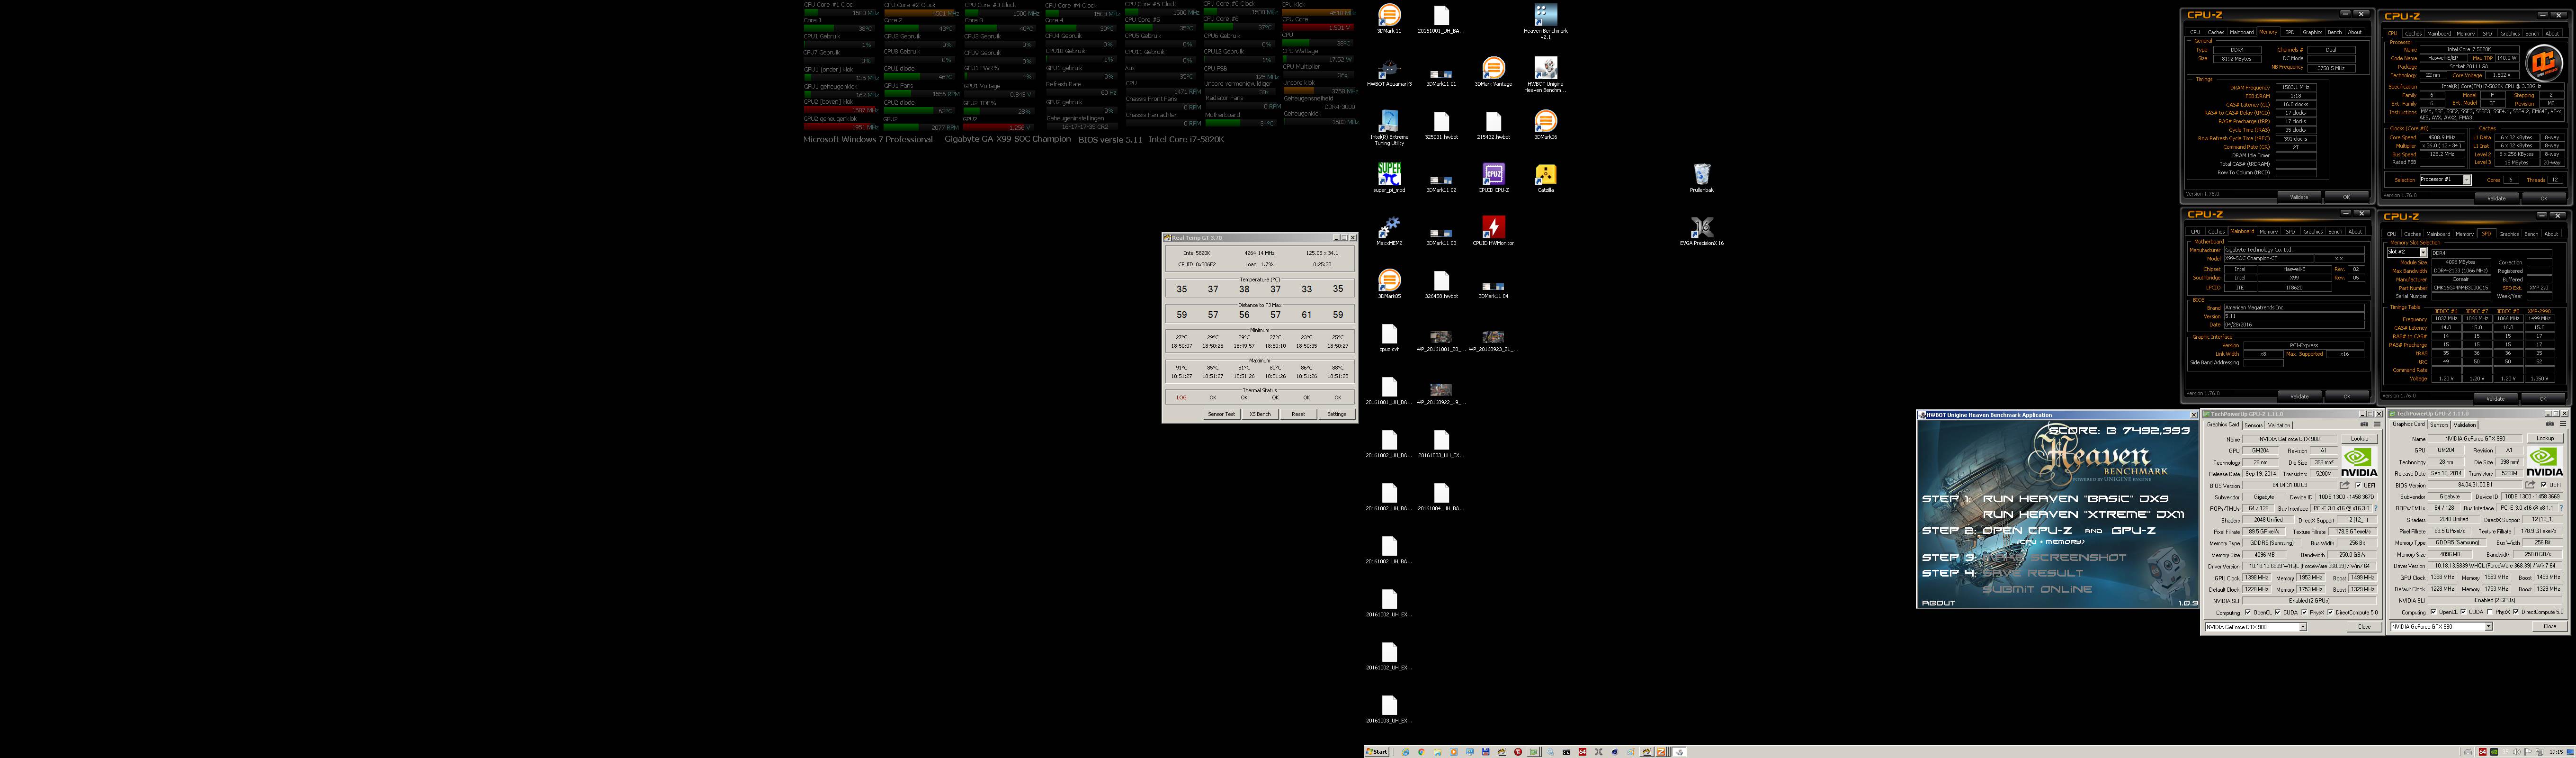Screen dimensions: 2576x758
Task: Open the 3DMark 11 desktop shortcut
Action: [1389, 19]
